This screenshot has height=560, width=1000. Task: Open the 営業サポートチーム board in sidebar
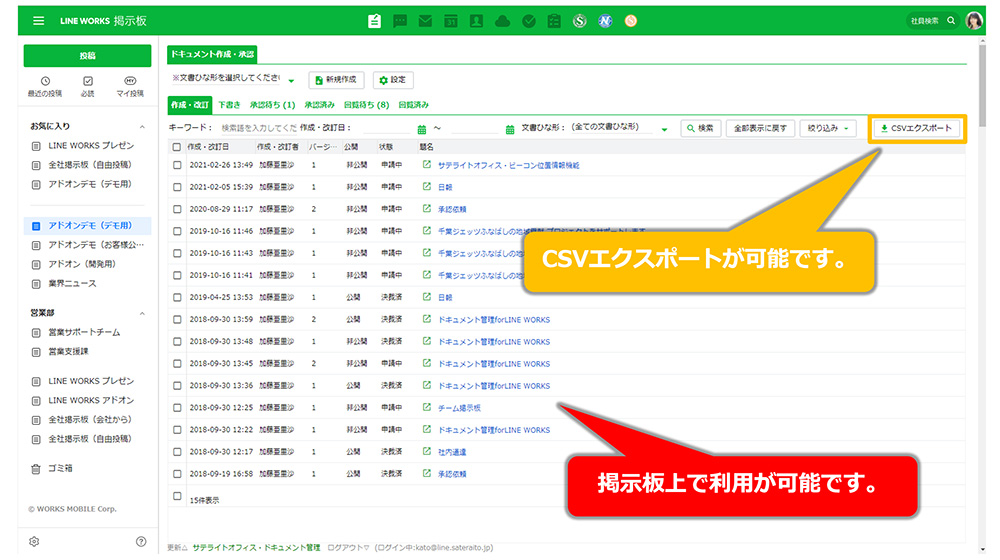84,332
